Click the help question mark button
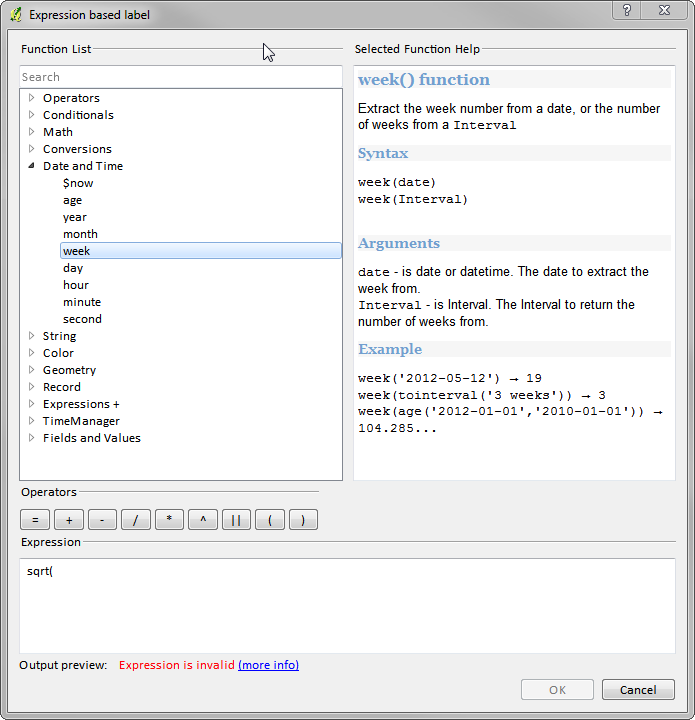Image resolution: width=695 pixels, height=720 pixels. point(627,11)
